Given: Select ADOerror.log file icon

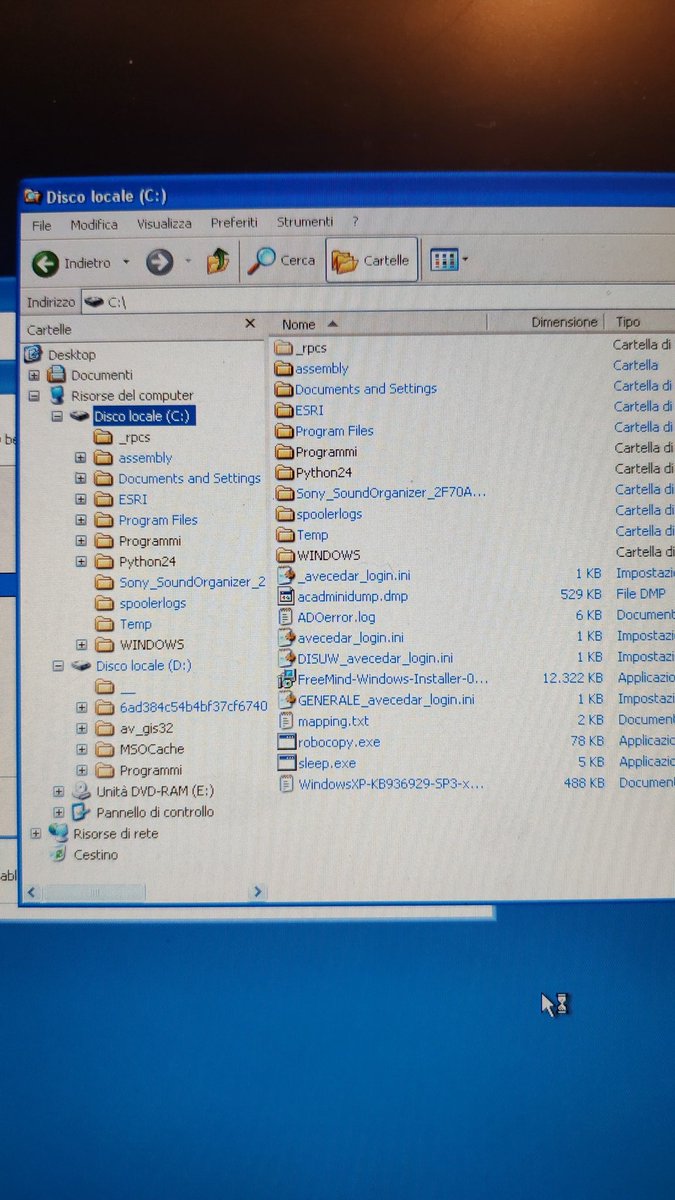Looking at the screenshot, I should [285, 617].
